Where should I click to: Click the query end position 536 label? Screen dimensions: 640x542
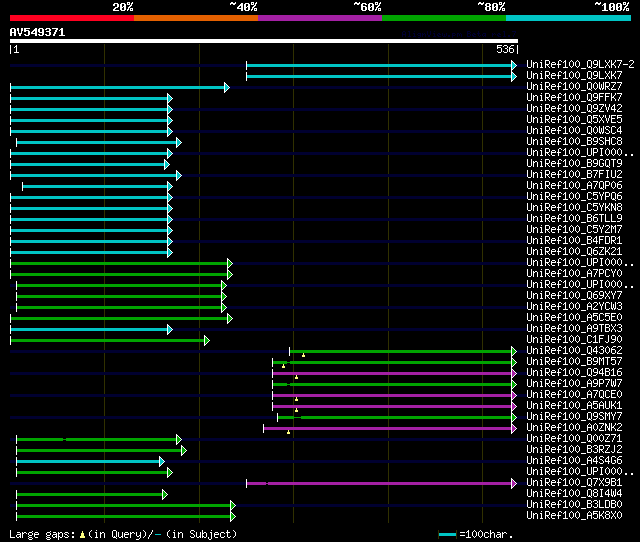coord(505,49)
